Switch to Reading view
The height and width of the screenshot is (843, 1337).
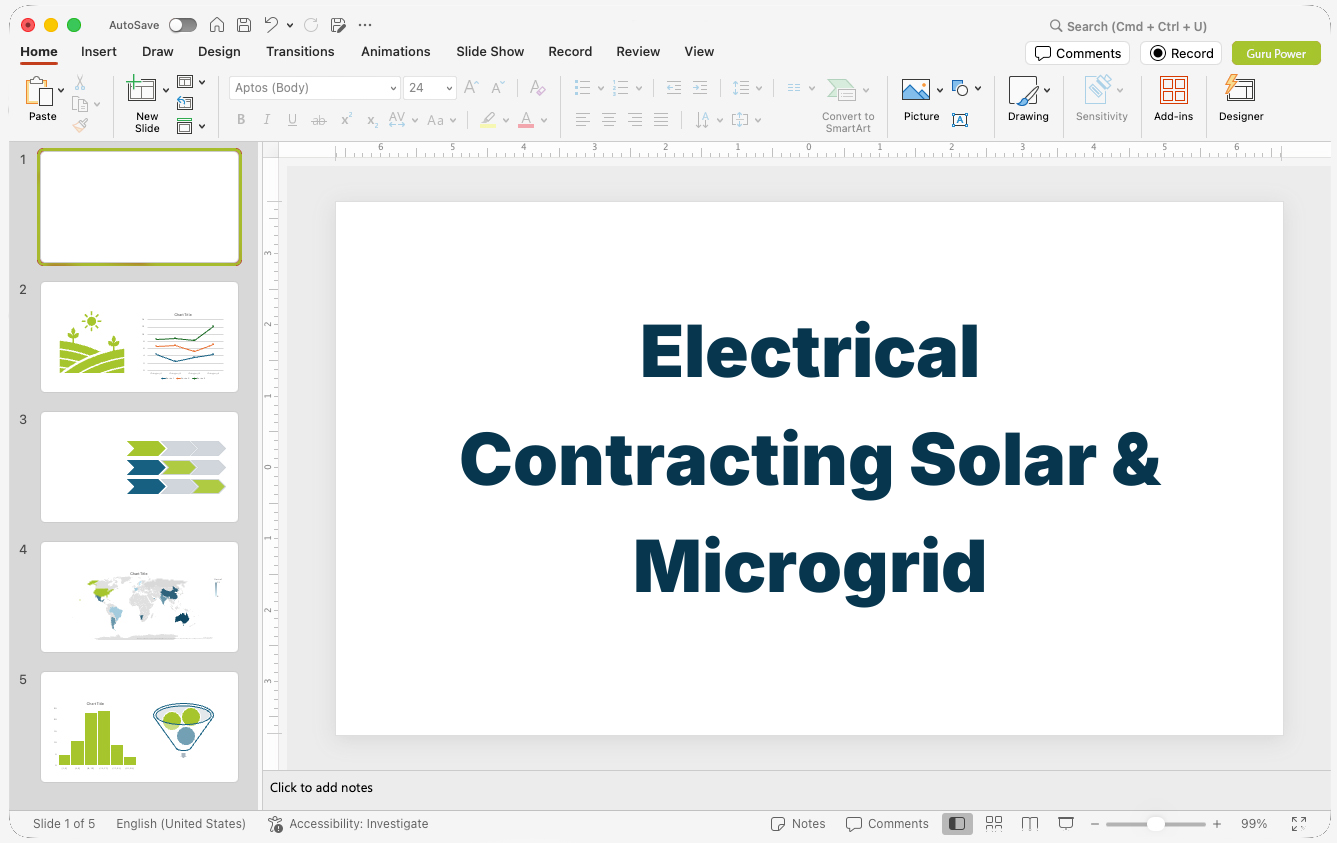(1030, 823)
